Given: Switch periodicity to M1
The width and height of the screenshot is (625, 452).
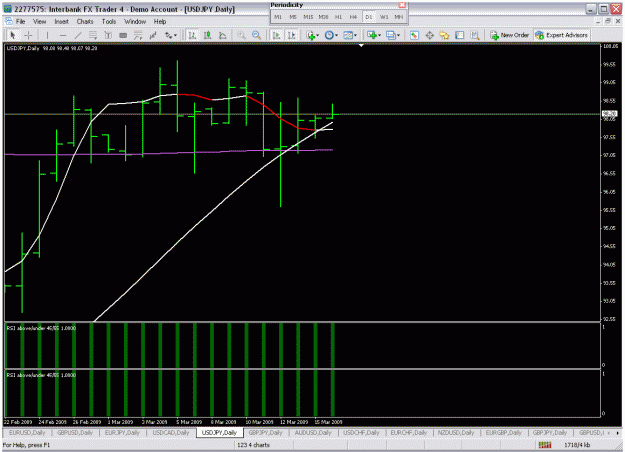Looking at the screenshot, I should click(278, 17).
